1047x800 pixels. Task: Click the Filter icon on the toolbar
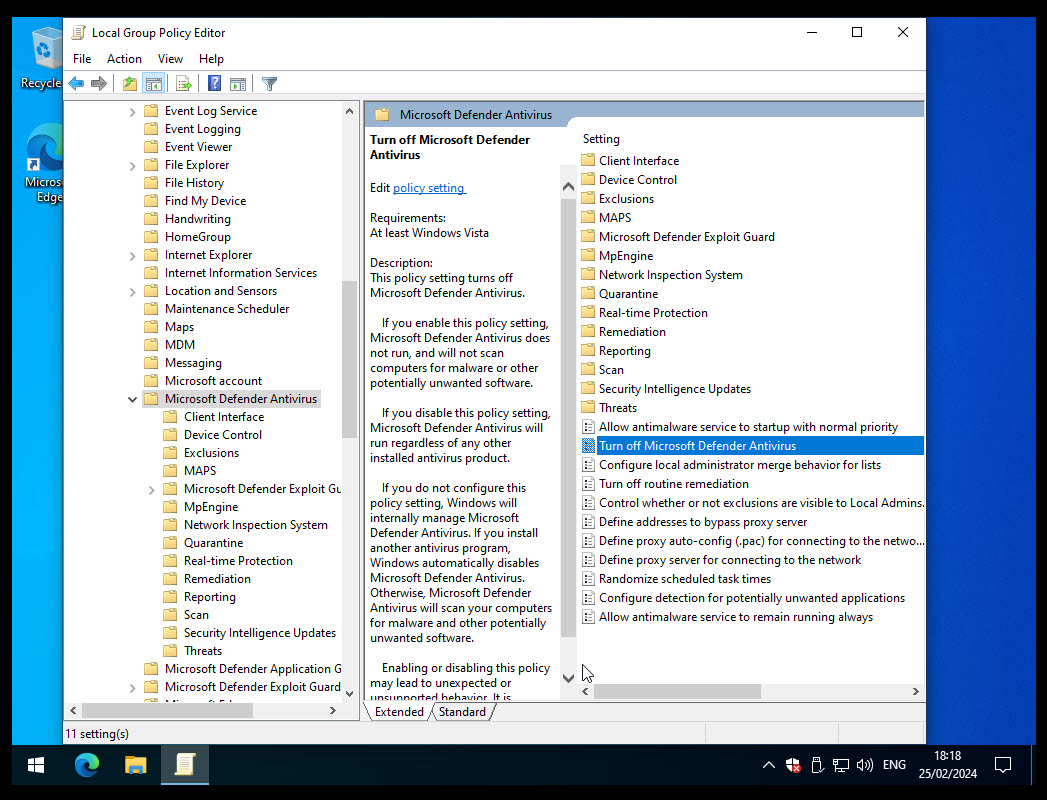268,83
